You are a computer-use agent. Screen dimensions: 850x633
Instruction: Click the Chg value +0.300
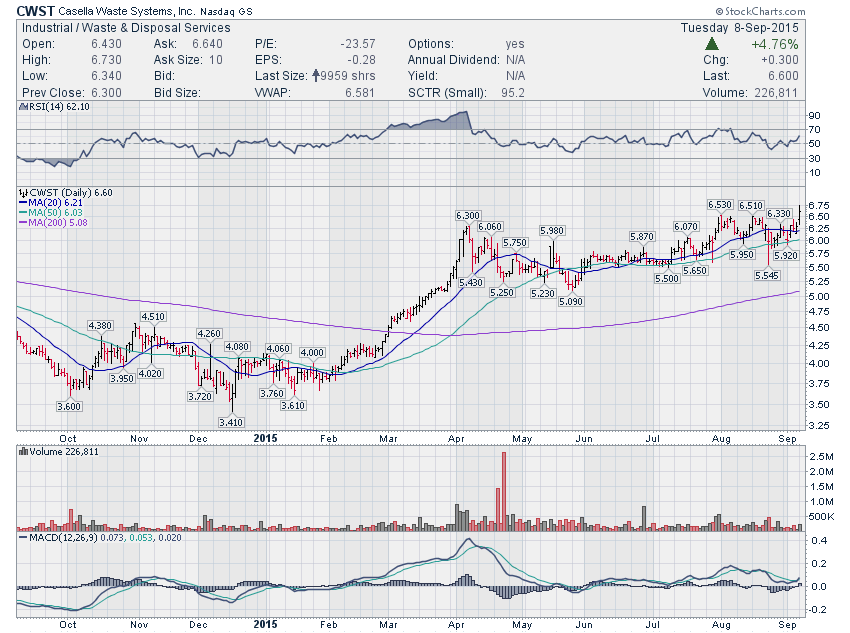point(780,60)
